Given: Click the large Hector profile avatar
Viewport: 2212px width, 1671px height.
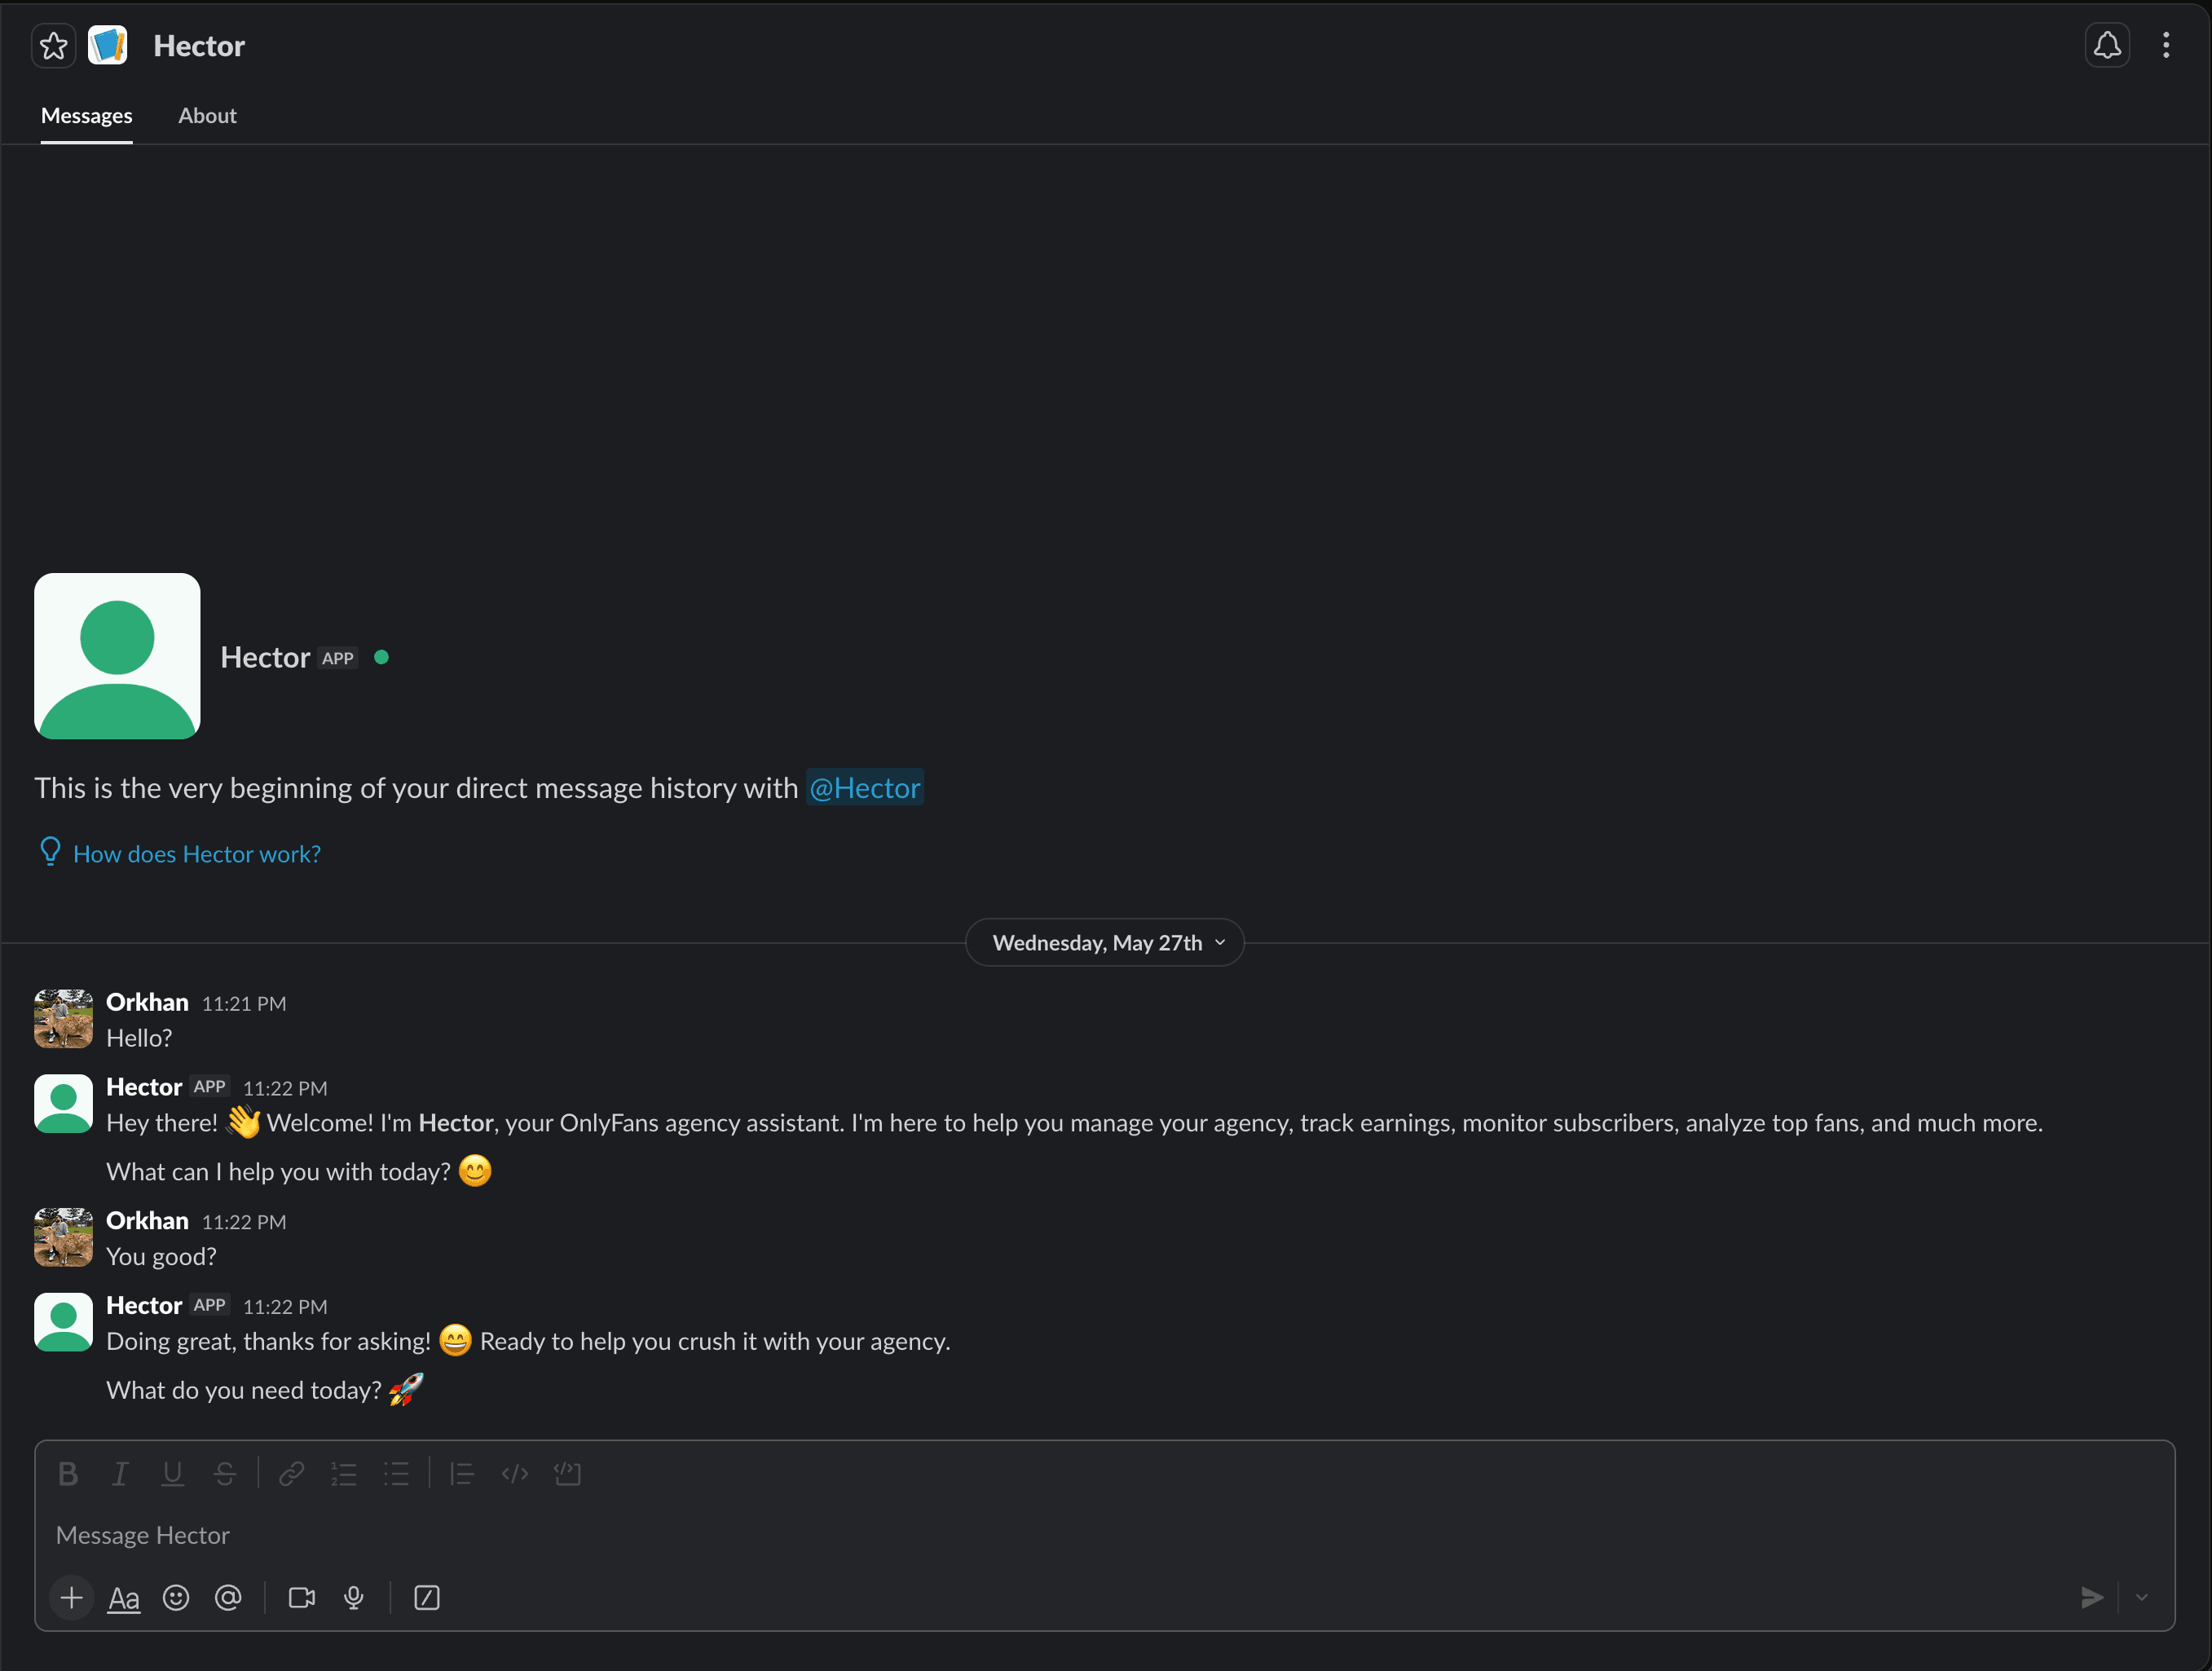Looking at the screenshot, I should click(x=117, y=656).
